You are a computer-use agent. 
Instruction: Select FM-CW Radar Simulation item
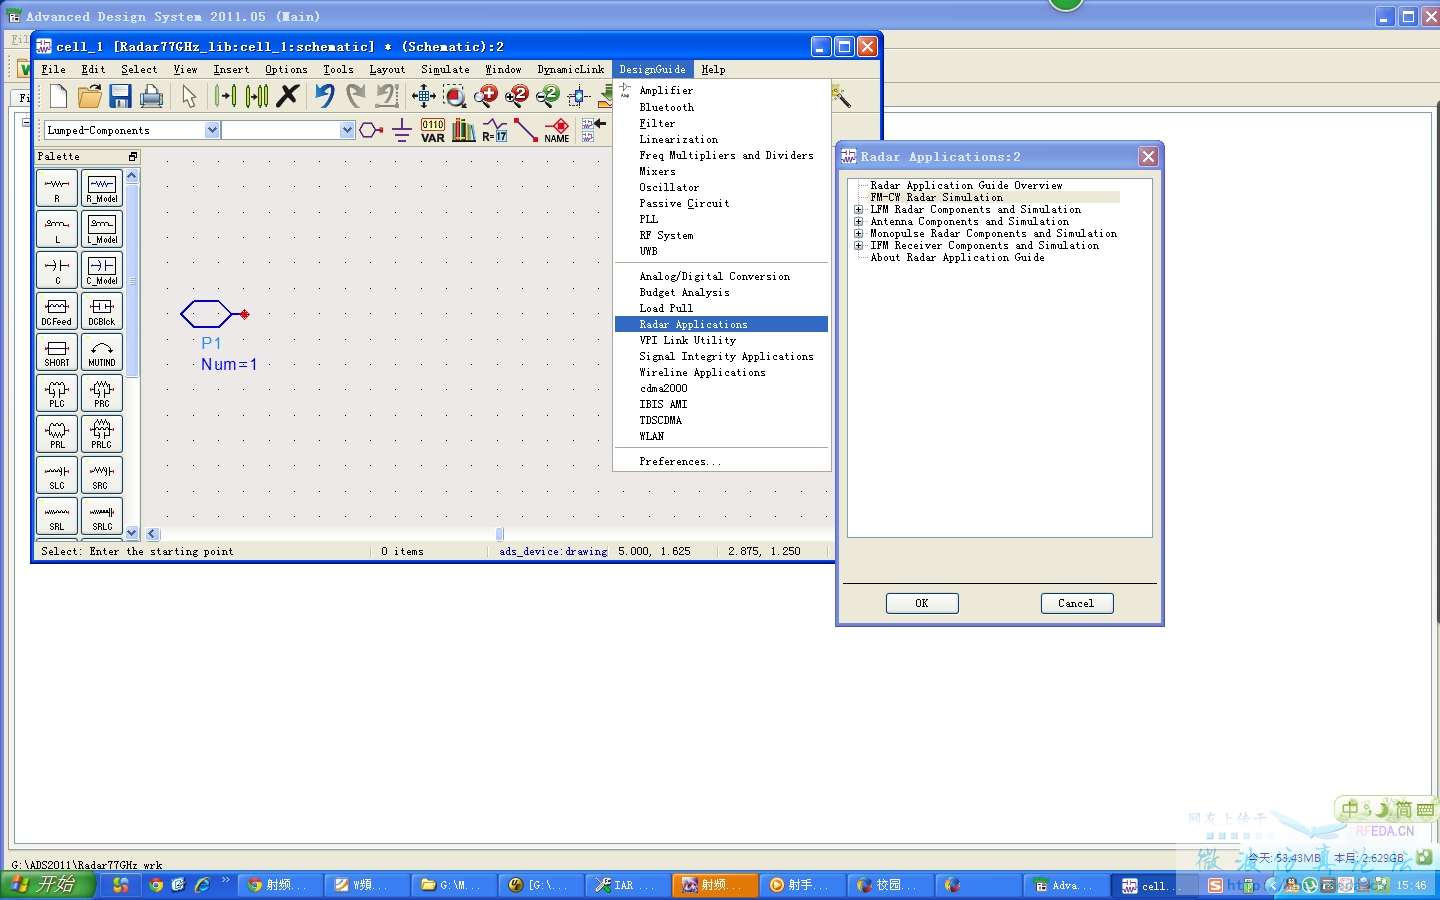(937, 197)
